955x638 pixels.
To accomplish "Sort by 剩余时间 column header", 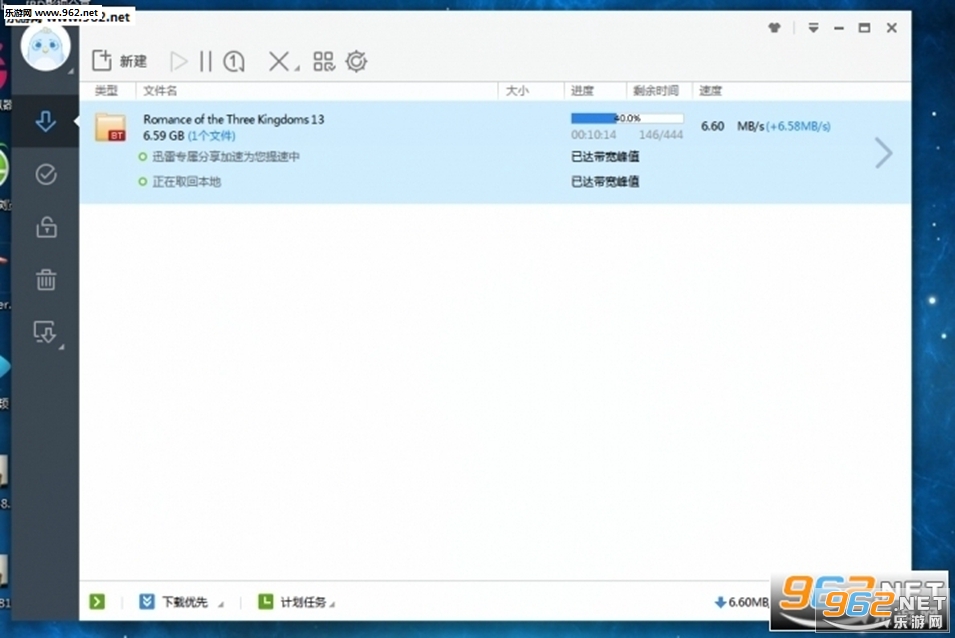I will click(655, 91).
